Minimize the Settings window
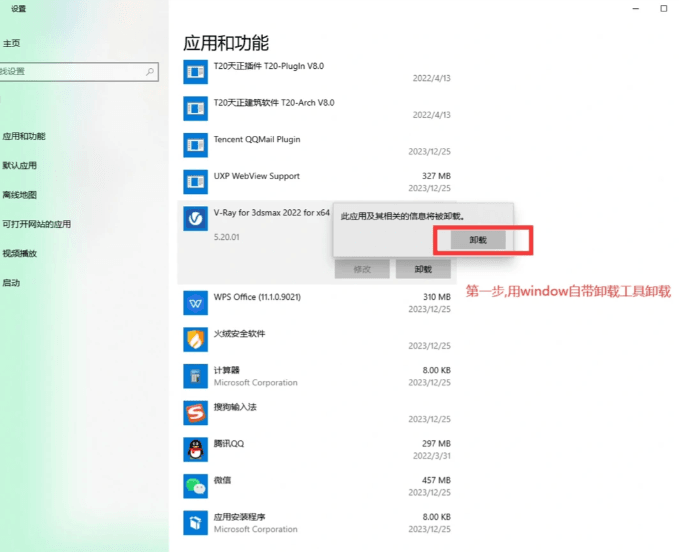This screenshot has width=679, height=552. (x=636, y=9)
